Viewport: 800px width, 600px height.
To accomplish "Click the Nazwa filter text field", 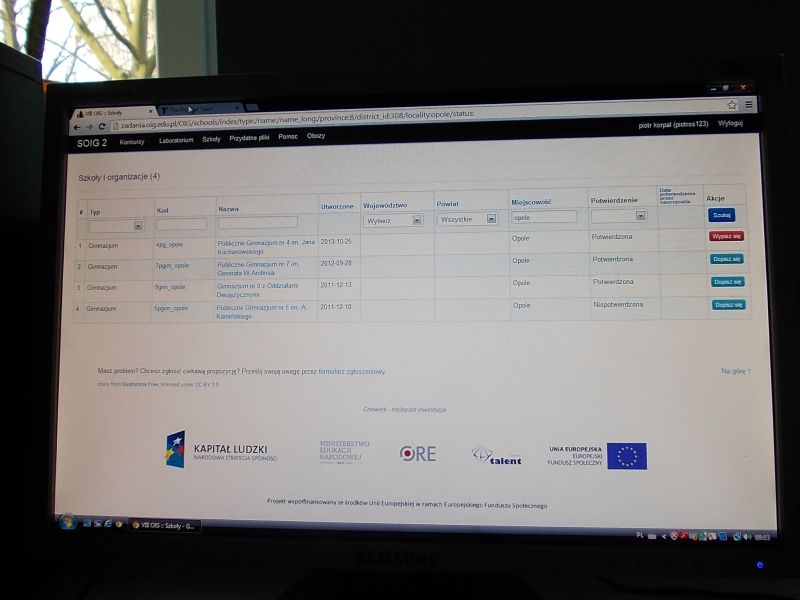I will point(258,222).
